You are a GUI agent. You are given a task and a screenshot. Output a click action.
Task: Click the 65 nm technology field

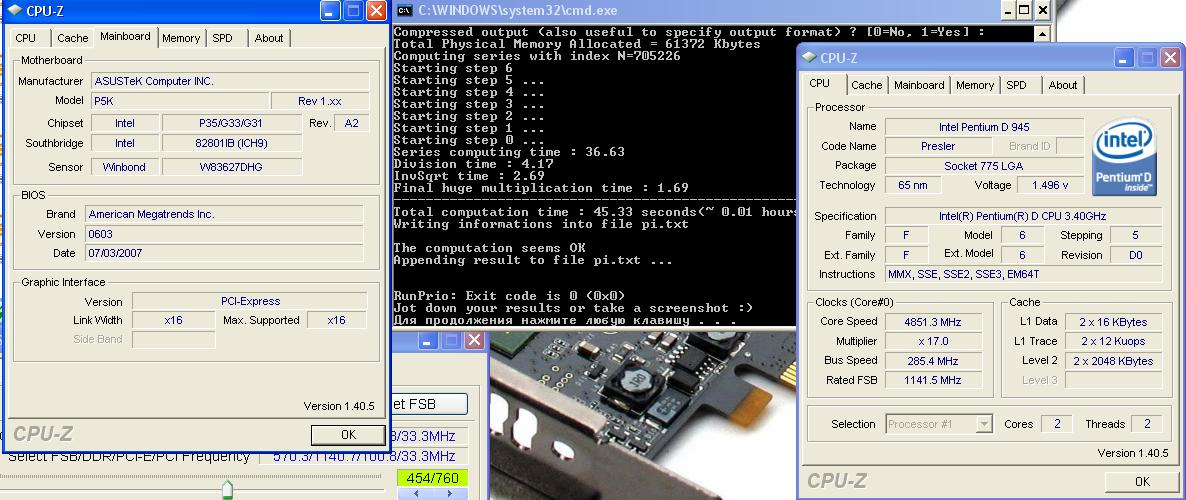[913, 185]
